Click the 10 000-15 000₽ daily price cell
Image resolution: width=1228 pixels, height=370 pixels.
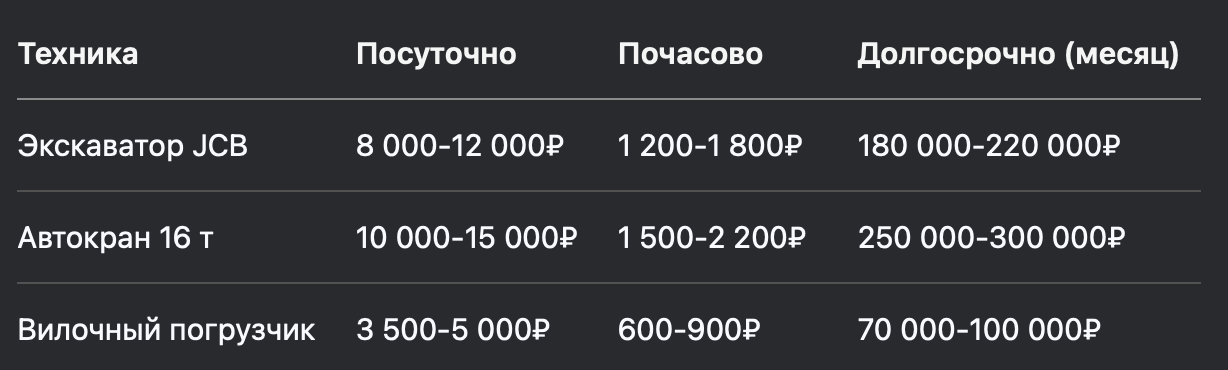coord(467,238)
